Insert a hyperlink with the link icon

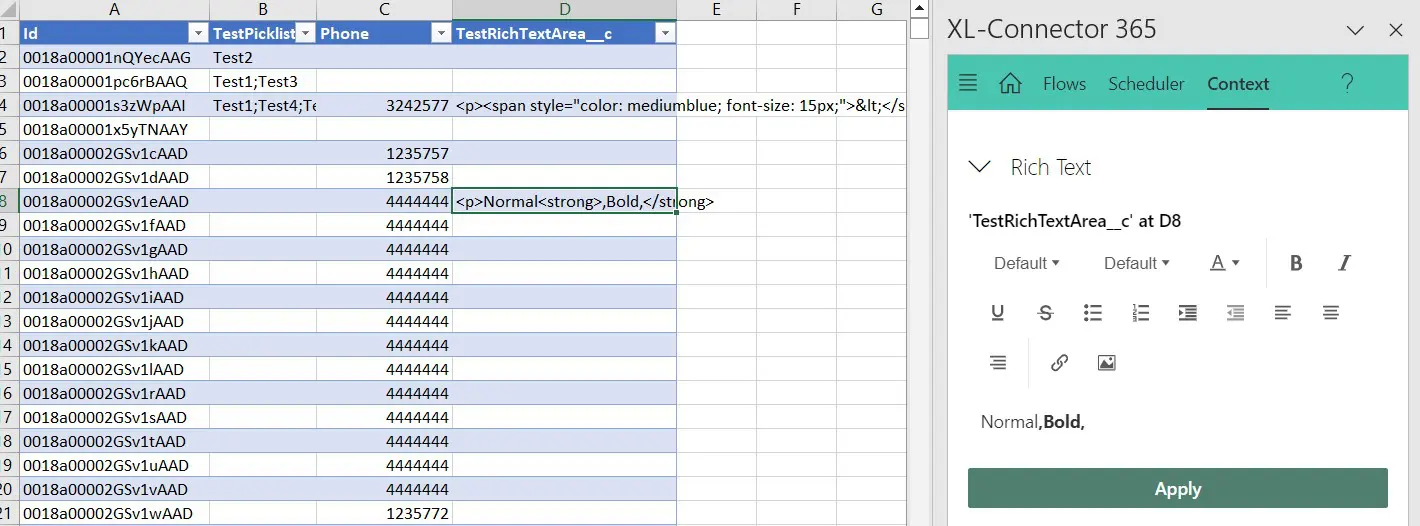[1060, 363]
